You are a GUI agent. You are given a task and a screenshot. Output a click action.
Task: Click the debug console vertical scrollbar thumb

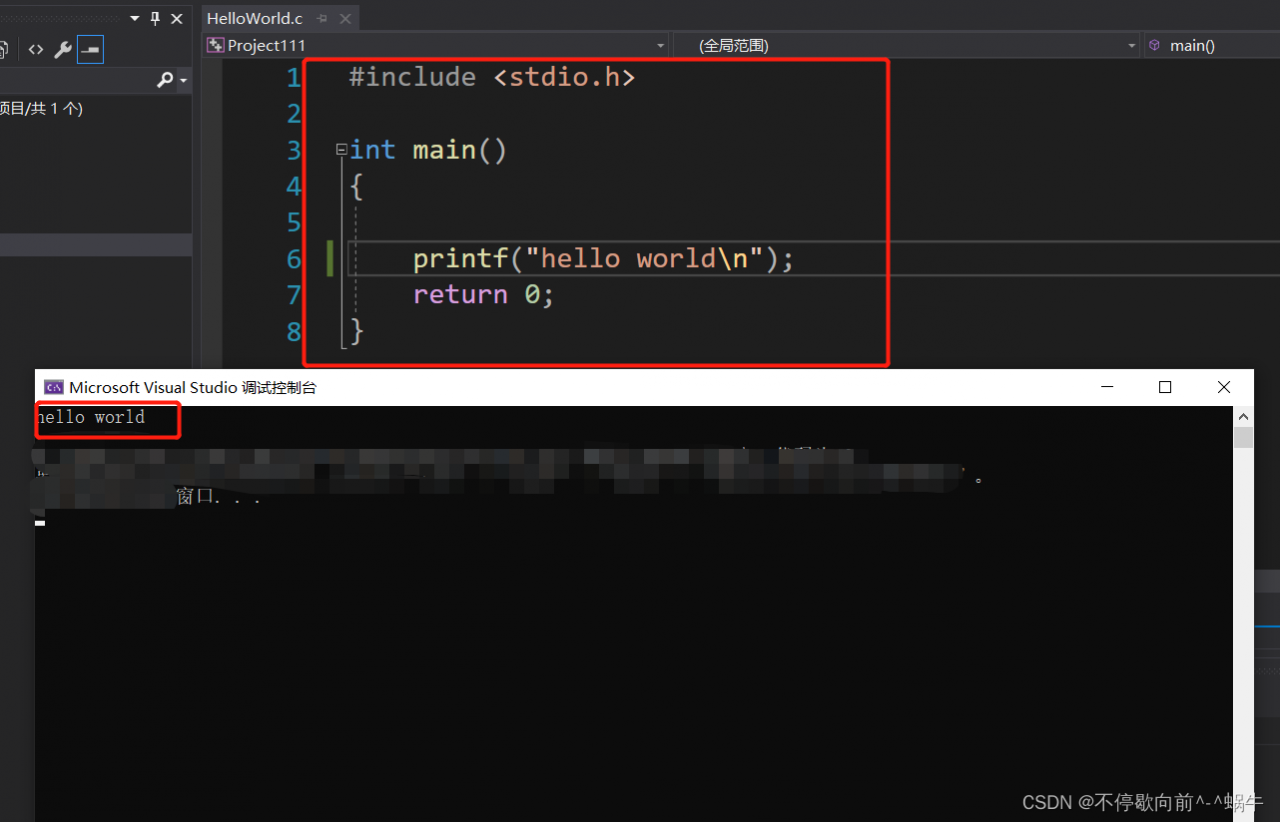1243,437
